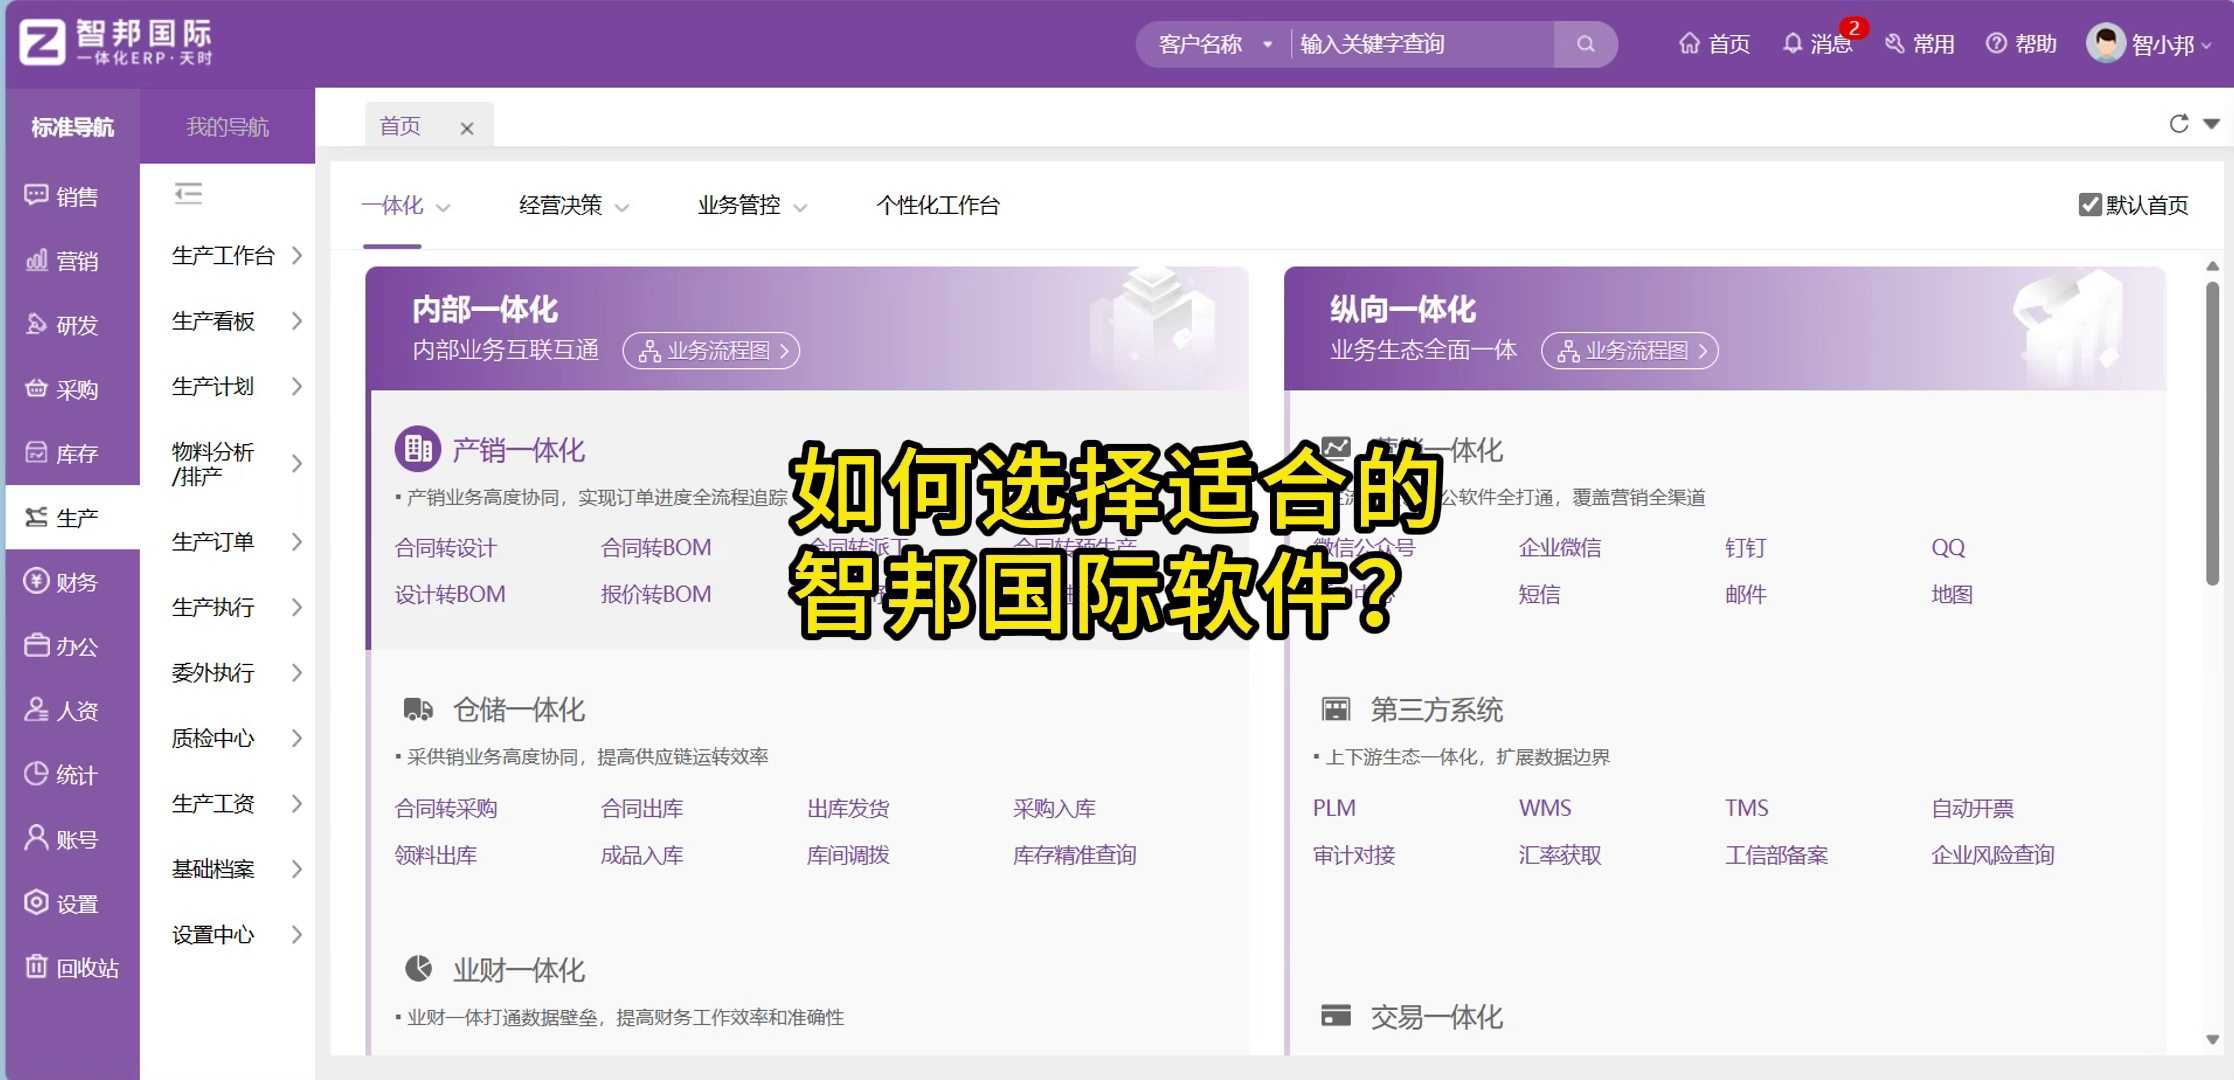This screenshot has height=1080, width=2234.
Task: Select 库存 in the sidebar
Action: [x=72, y=454]
